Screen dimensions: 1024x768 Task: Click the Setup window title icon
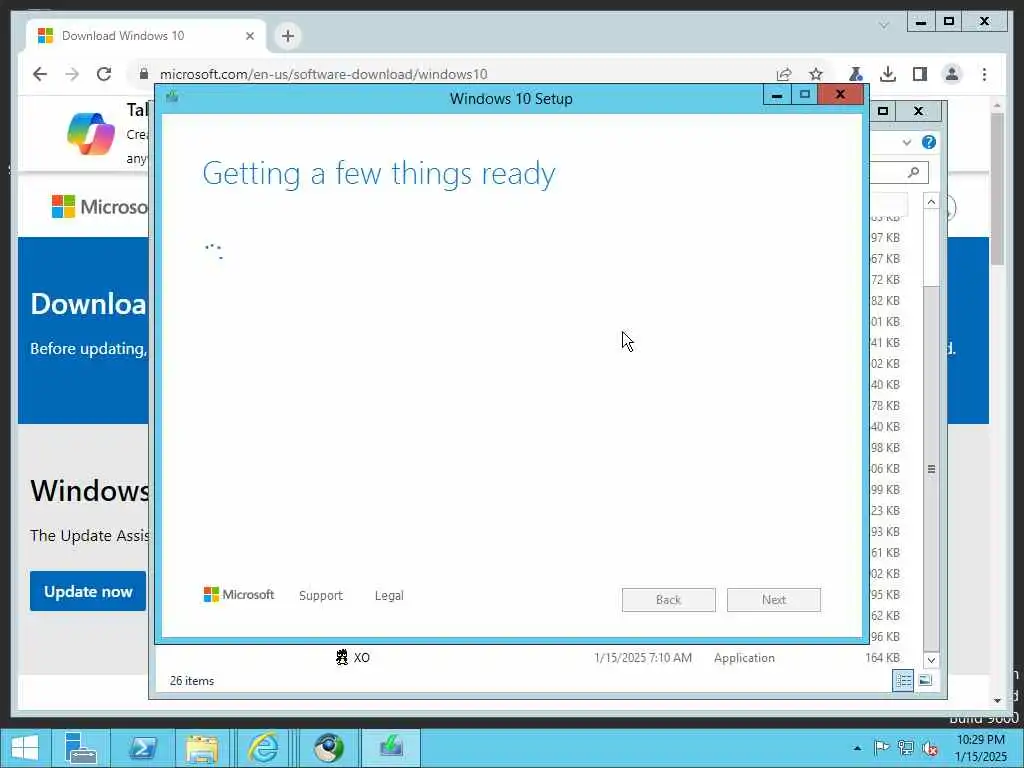point(172,97)
